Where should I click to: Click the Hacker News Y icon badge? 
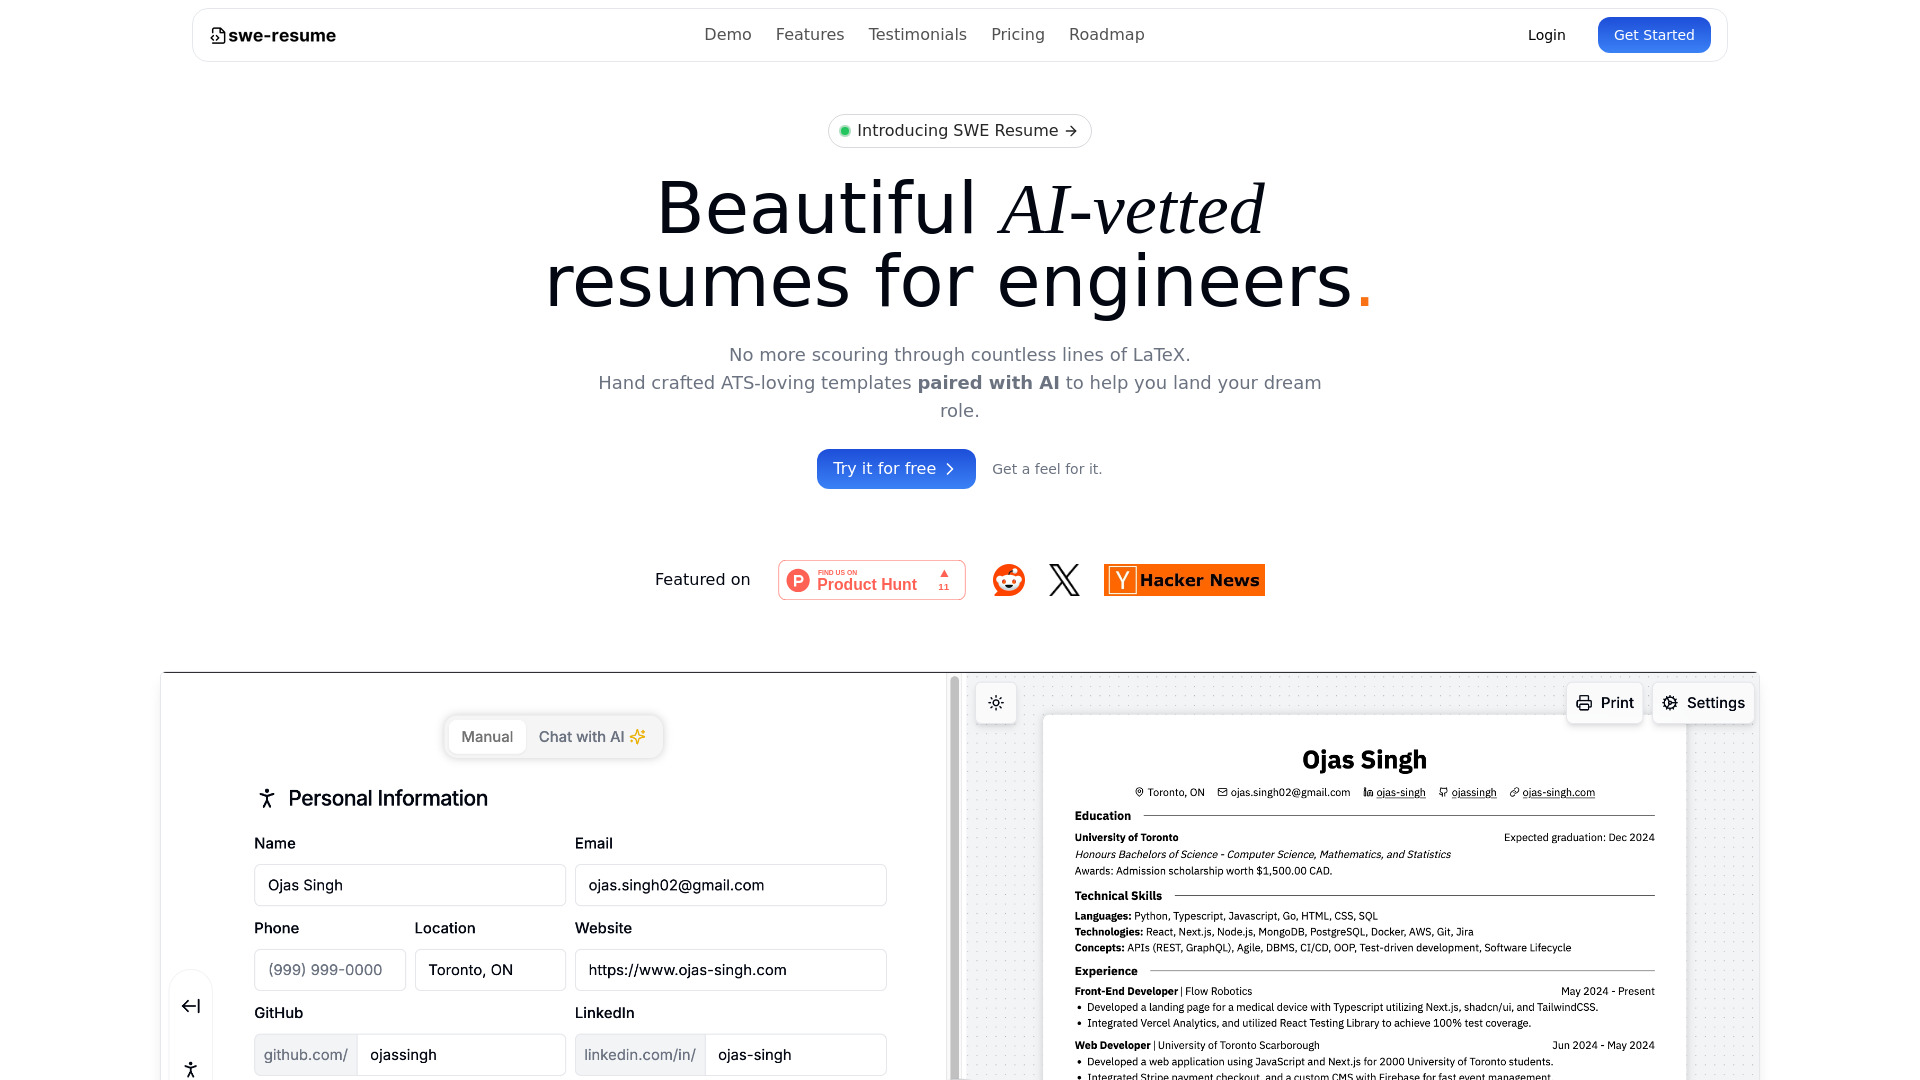click(1120, 580)
